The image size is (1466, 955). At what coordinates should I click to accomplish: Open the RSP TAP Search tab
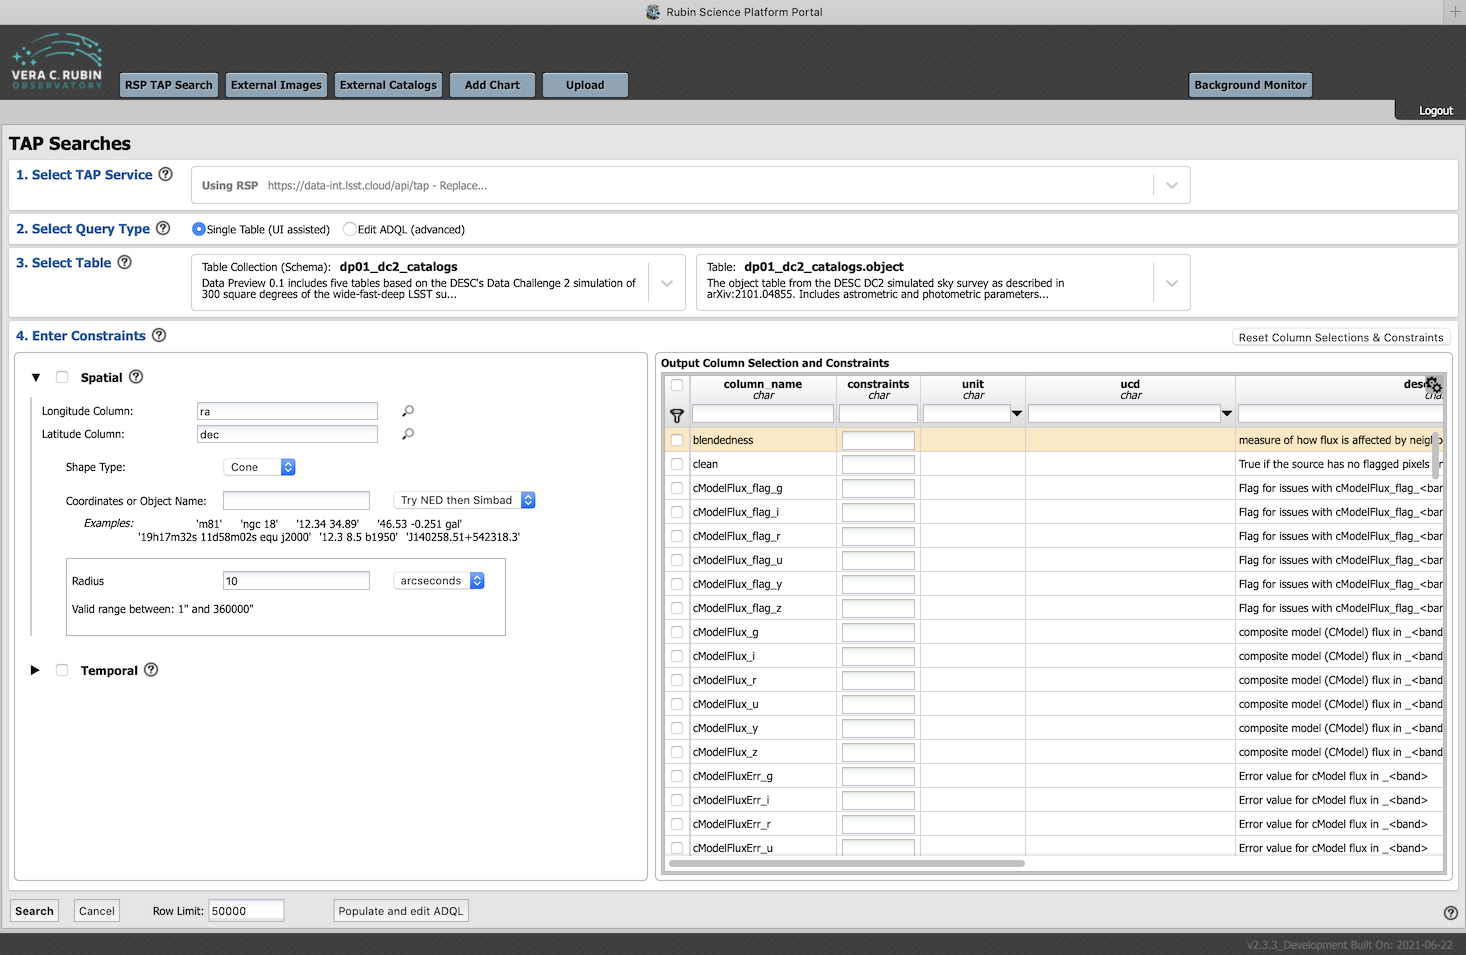169,85
